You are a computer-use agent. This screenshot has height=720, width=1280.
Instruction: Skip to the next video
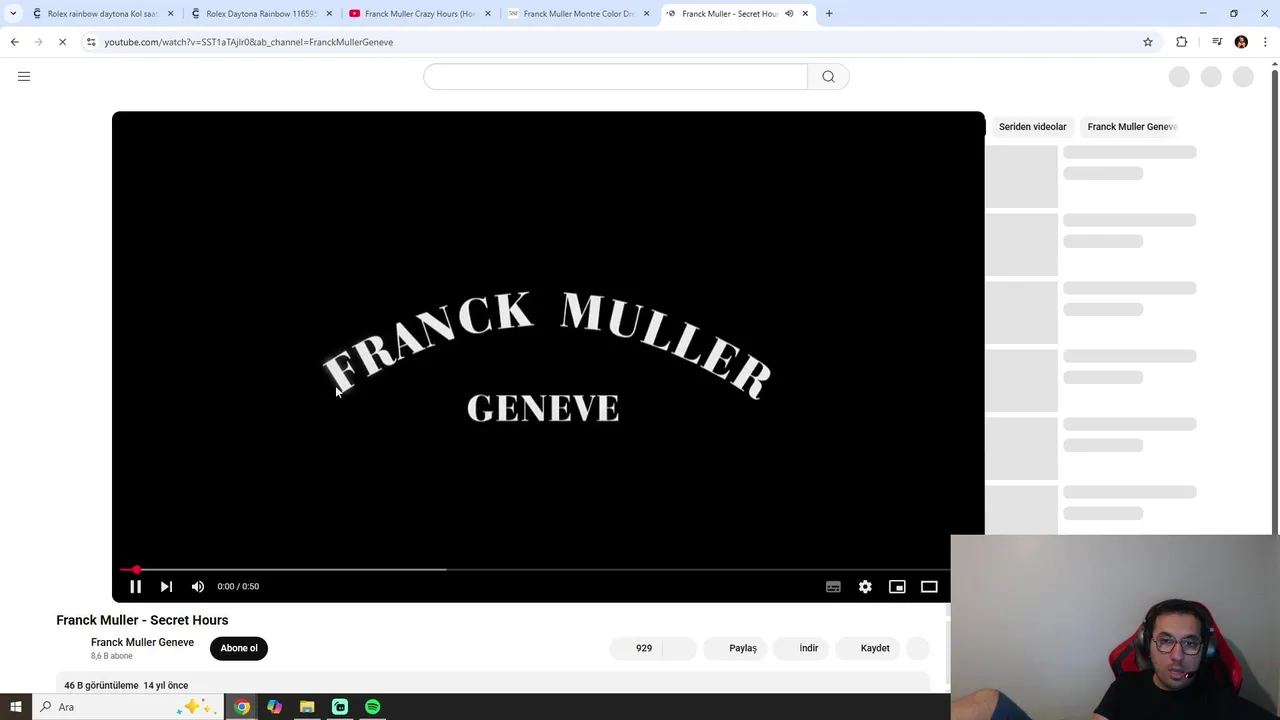click(166, 587)
